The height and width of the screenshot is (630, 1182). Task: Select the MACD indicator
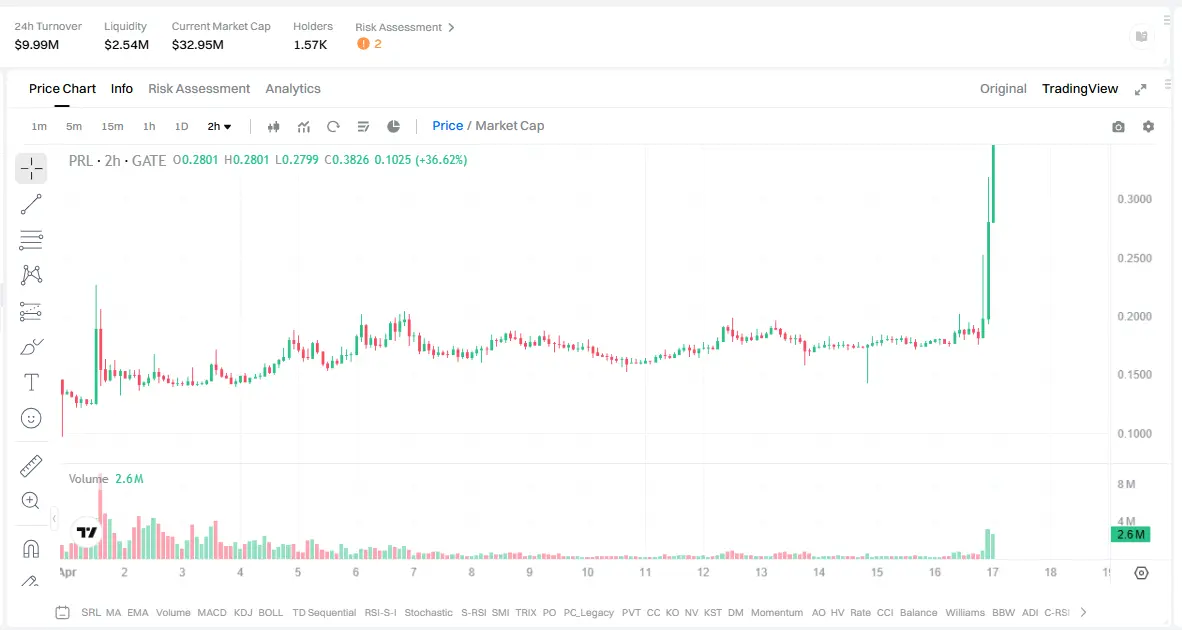pyautogui.click(x=211, y=612)
